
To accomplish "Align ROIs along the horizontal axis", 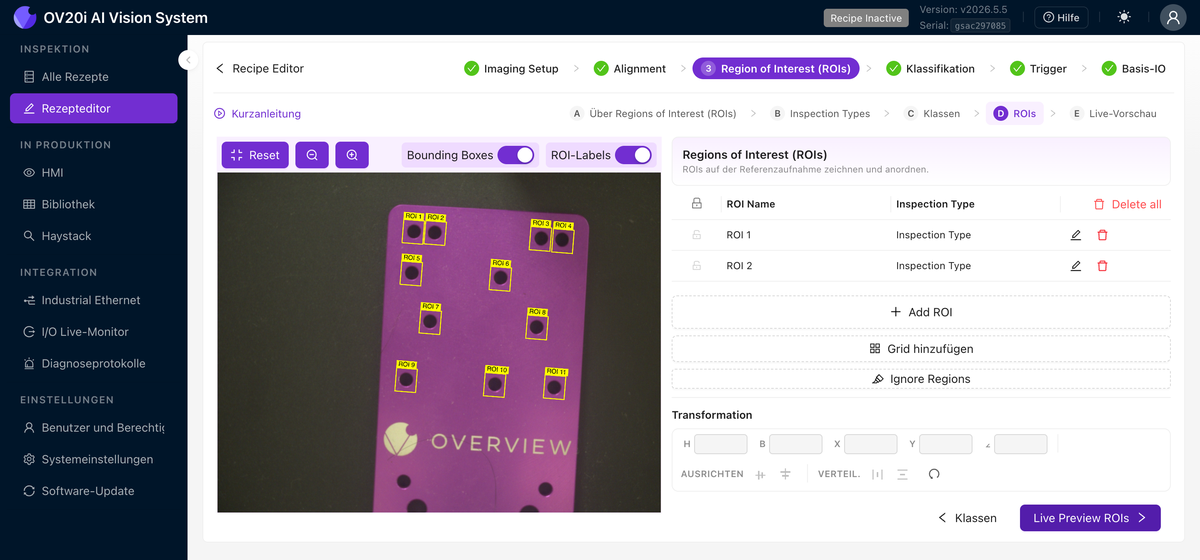I will point(785,474).
